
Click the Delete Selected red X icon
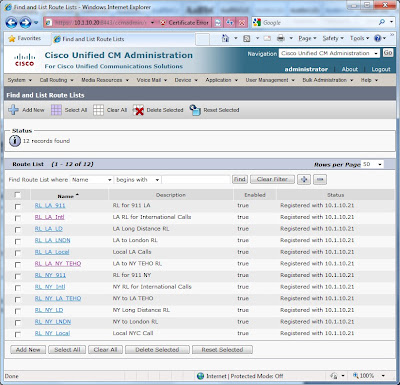point(138,110)
